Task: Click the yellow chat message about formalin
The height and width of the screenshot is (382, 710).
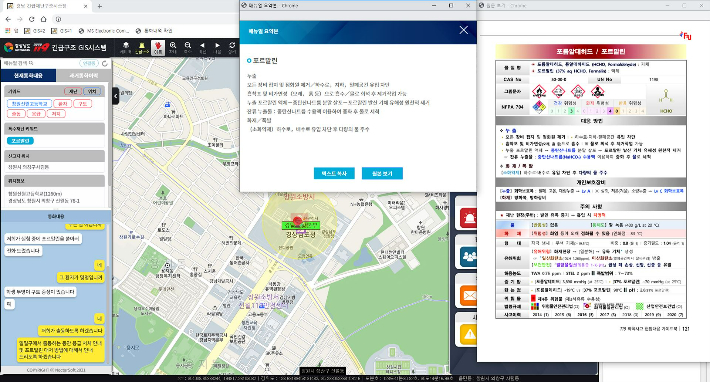Action: (61, 350)
